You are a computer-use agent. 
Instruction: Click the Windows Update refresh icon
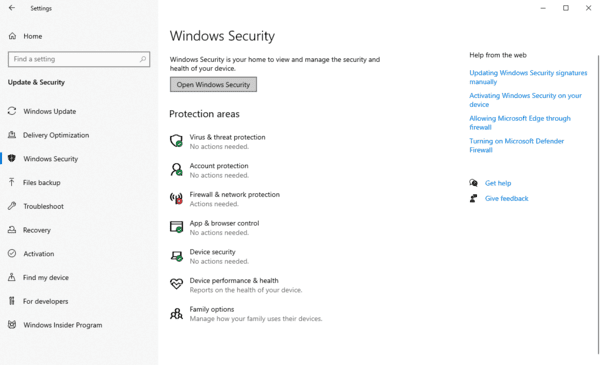tap(12, 111)
